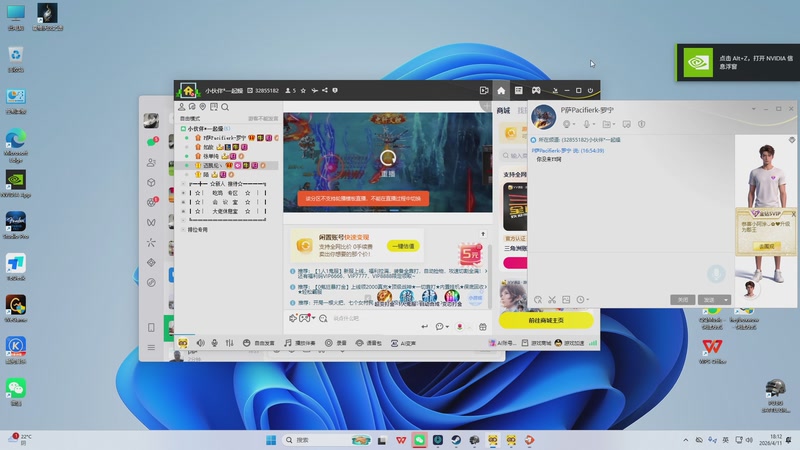Click the search magnifier above channel tree

click(x=225, y=107)
